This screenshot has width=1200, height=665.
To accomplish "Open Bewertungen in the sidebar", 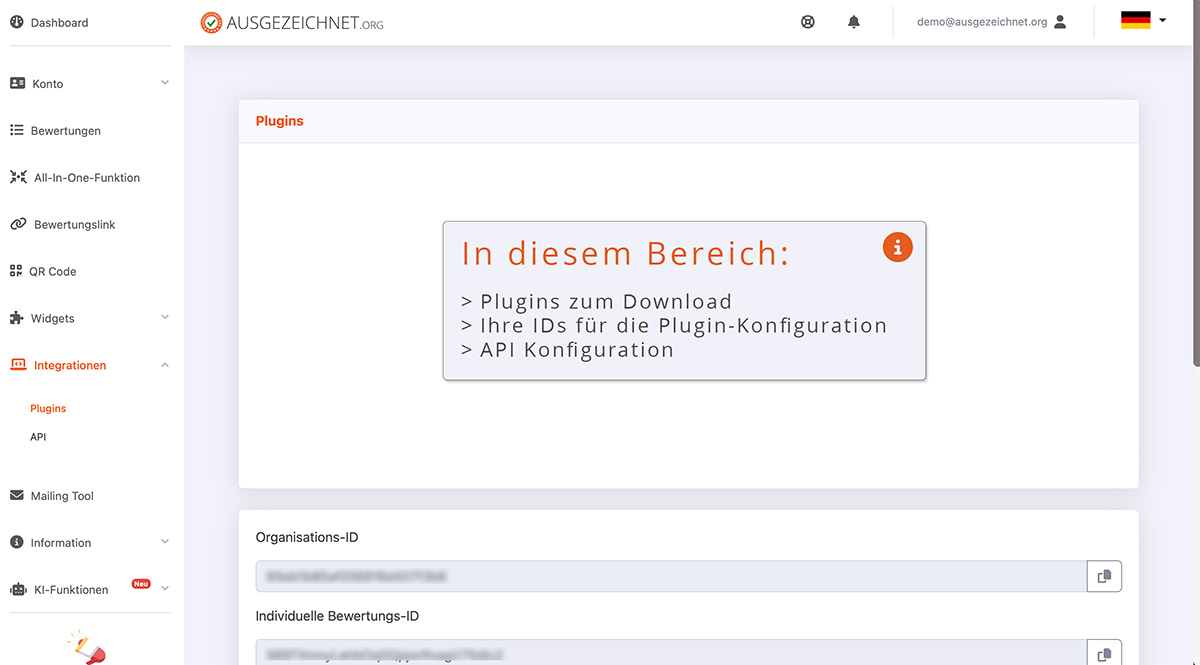I will pyautogui.click(x=65, y=131).
